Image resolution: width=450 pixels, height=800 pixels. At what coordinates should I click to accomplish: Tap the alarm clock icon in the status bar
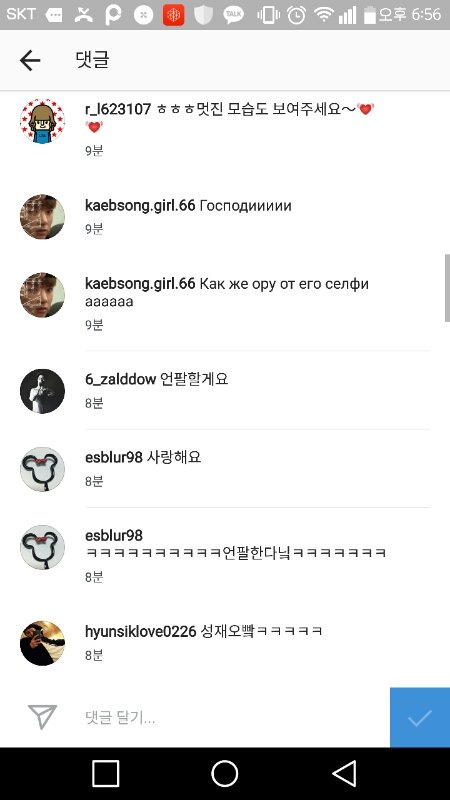[296, 15]
